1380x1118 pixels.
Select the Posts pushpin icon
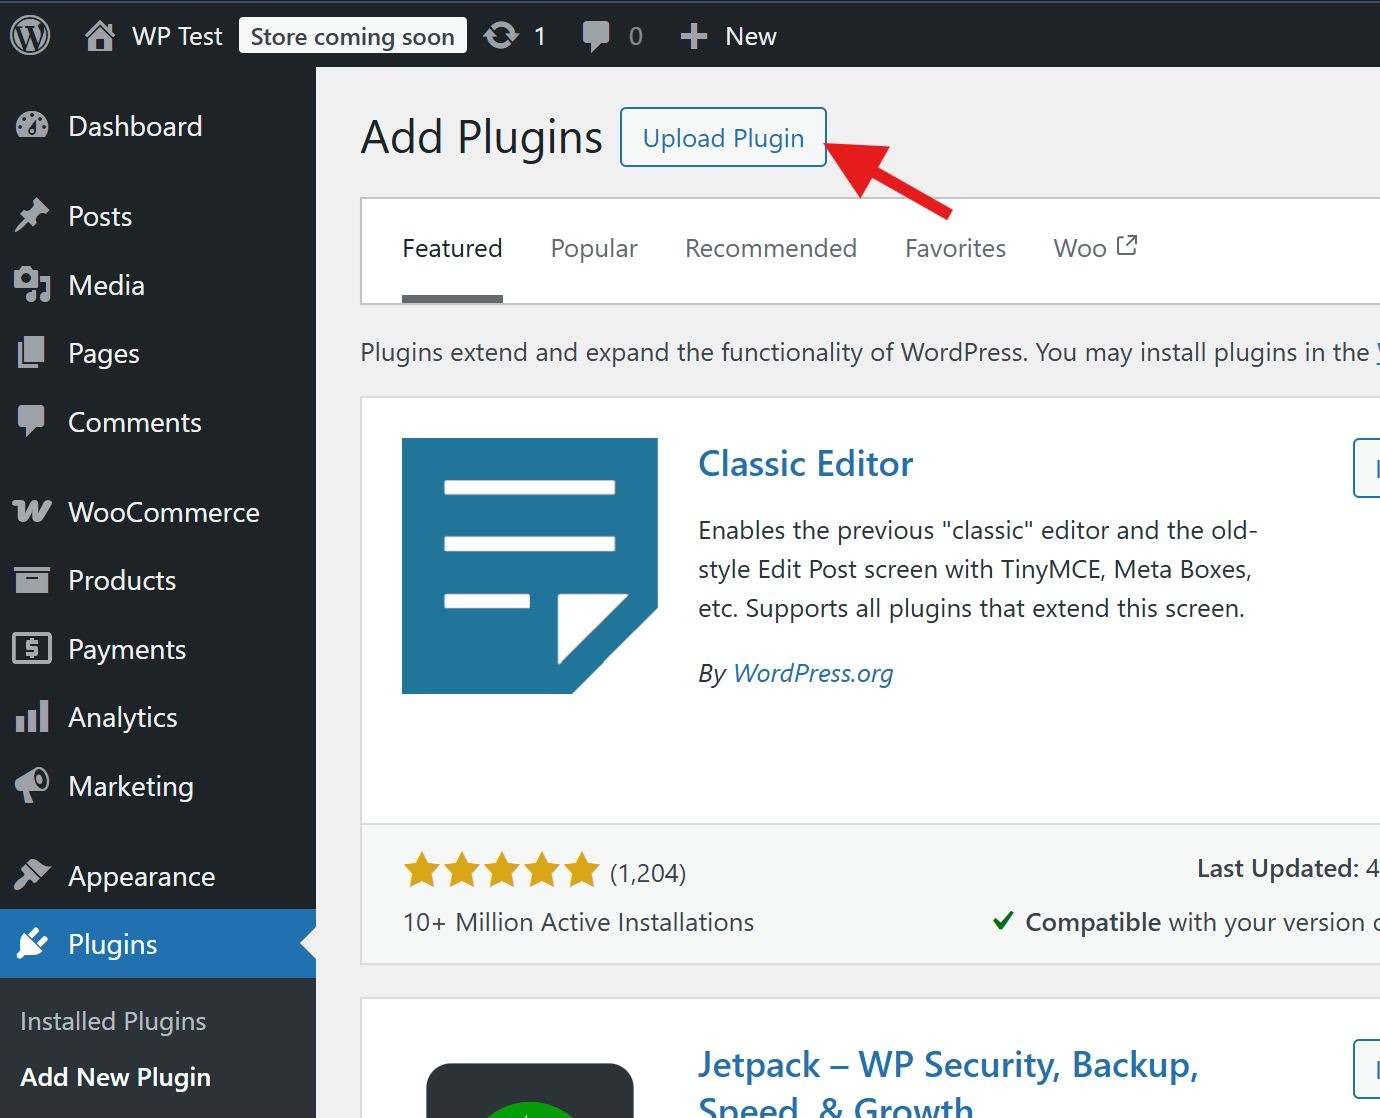32,216
